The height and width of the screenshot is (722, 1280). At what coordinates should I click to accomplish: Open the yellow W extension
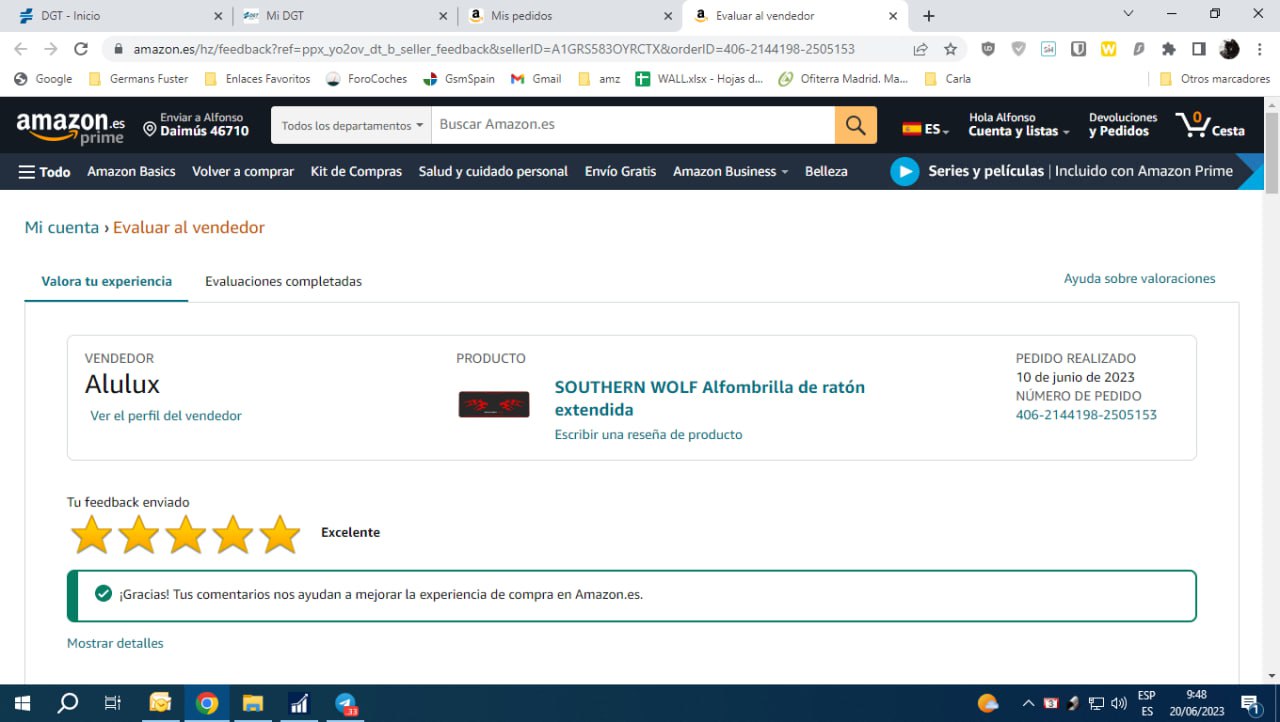1108,49
